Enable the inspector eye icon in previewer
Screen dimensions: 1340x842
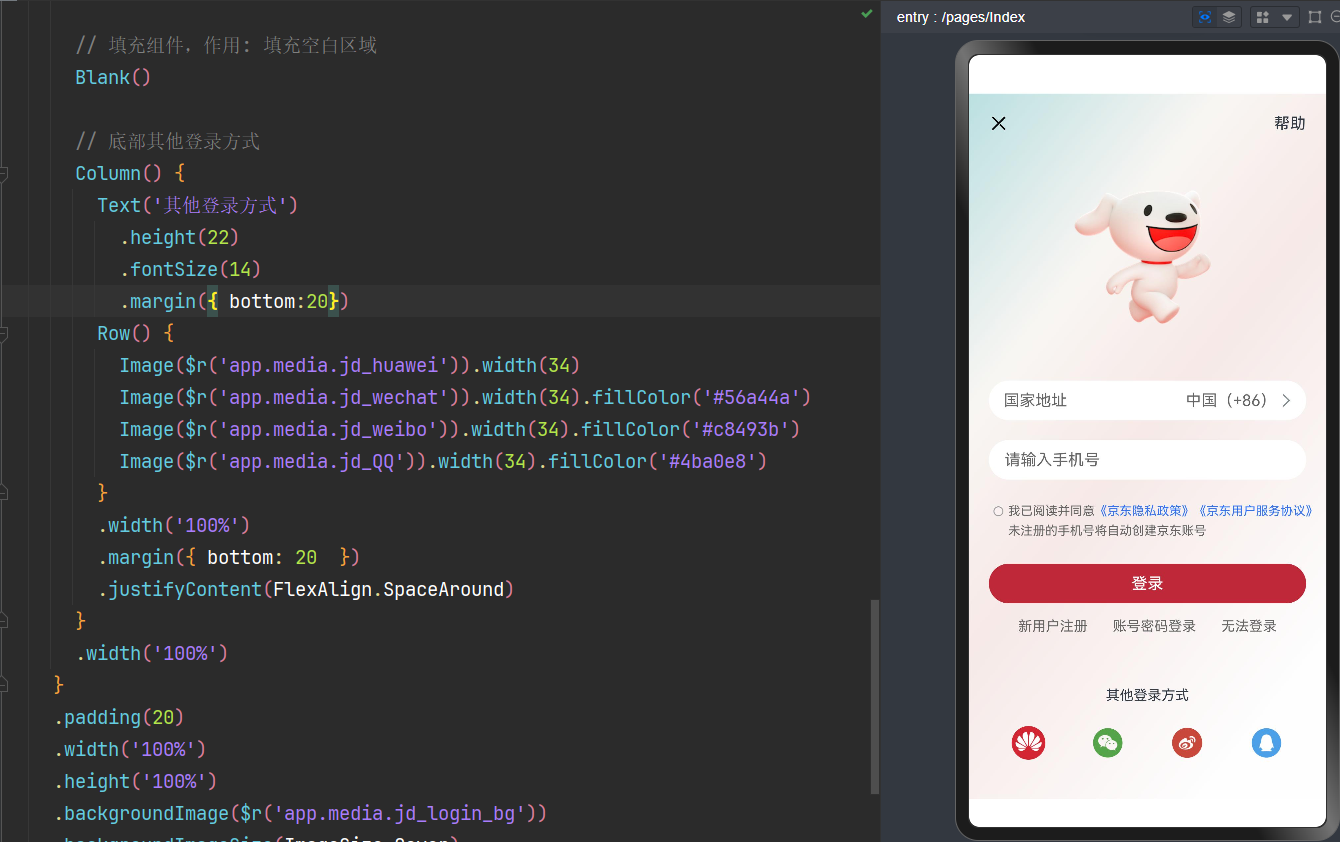click(x=1204, y=17)
